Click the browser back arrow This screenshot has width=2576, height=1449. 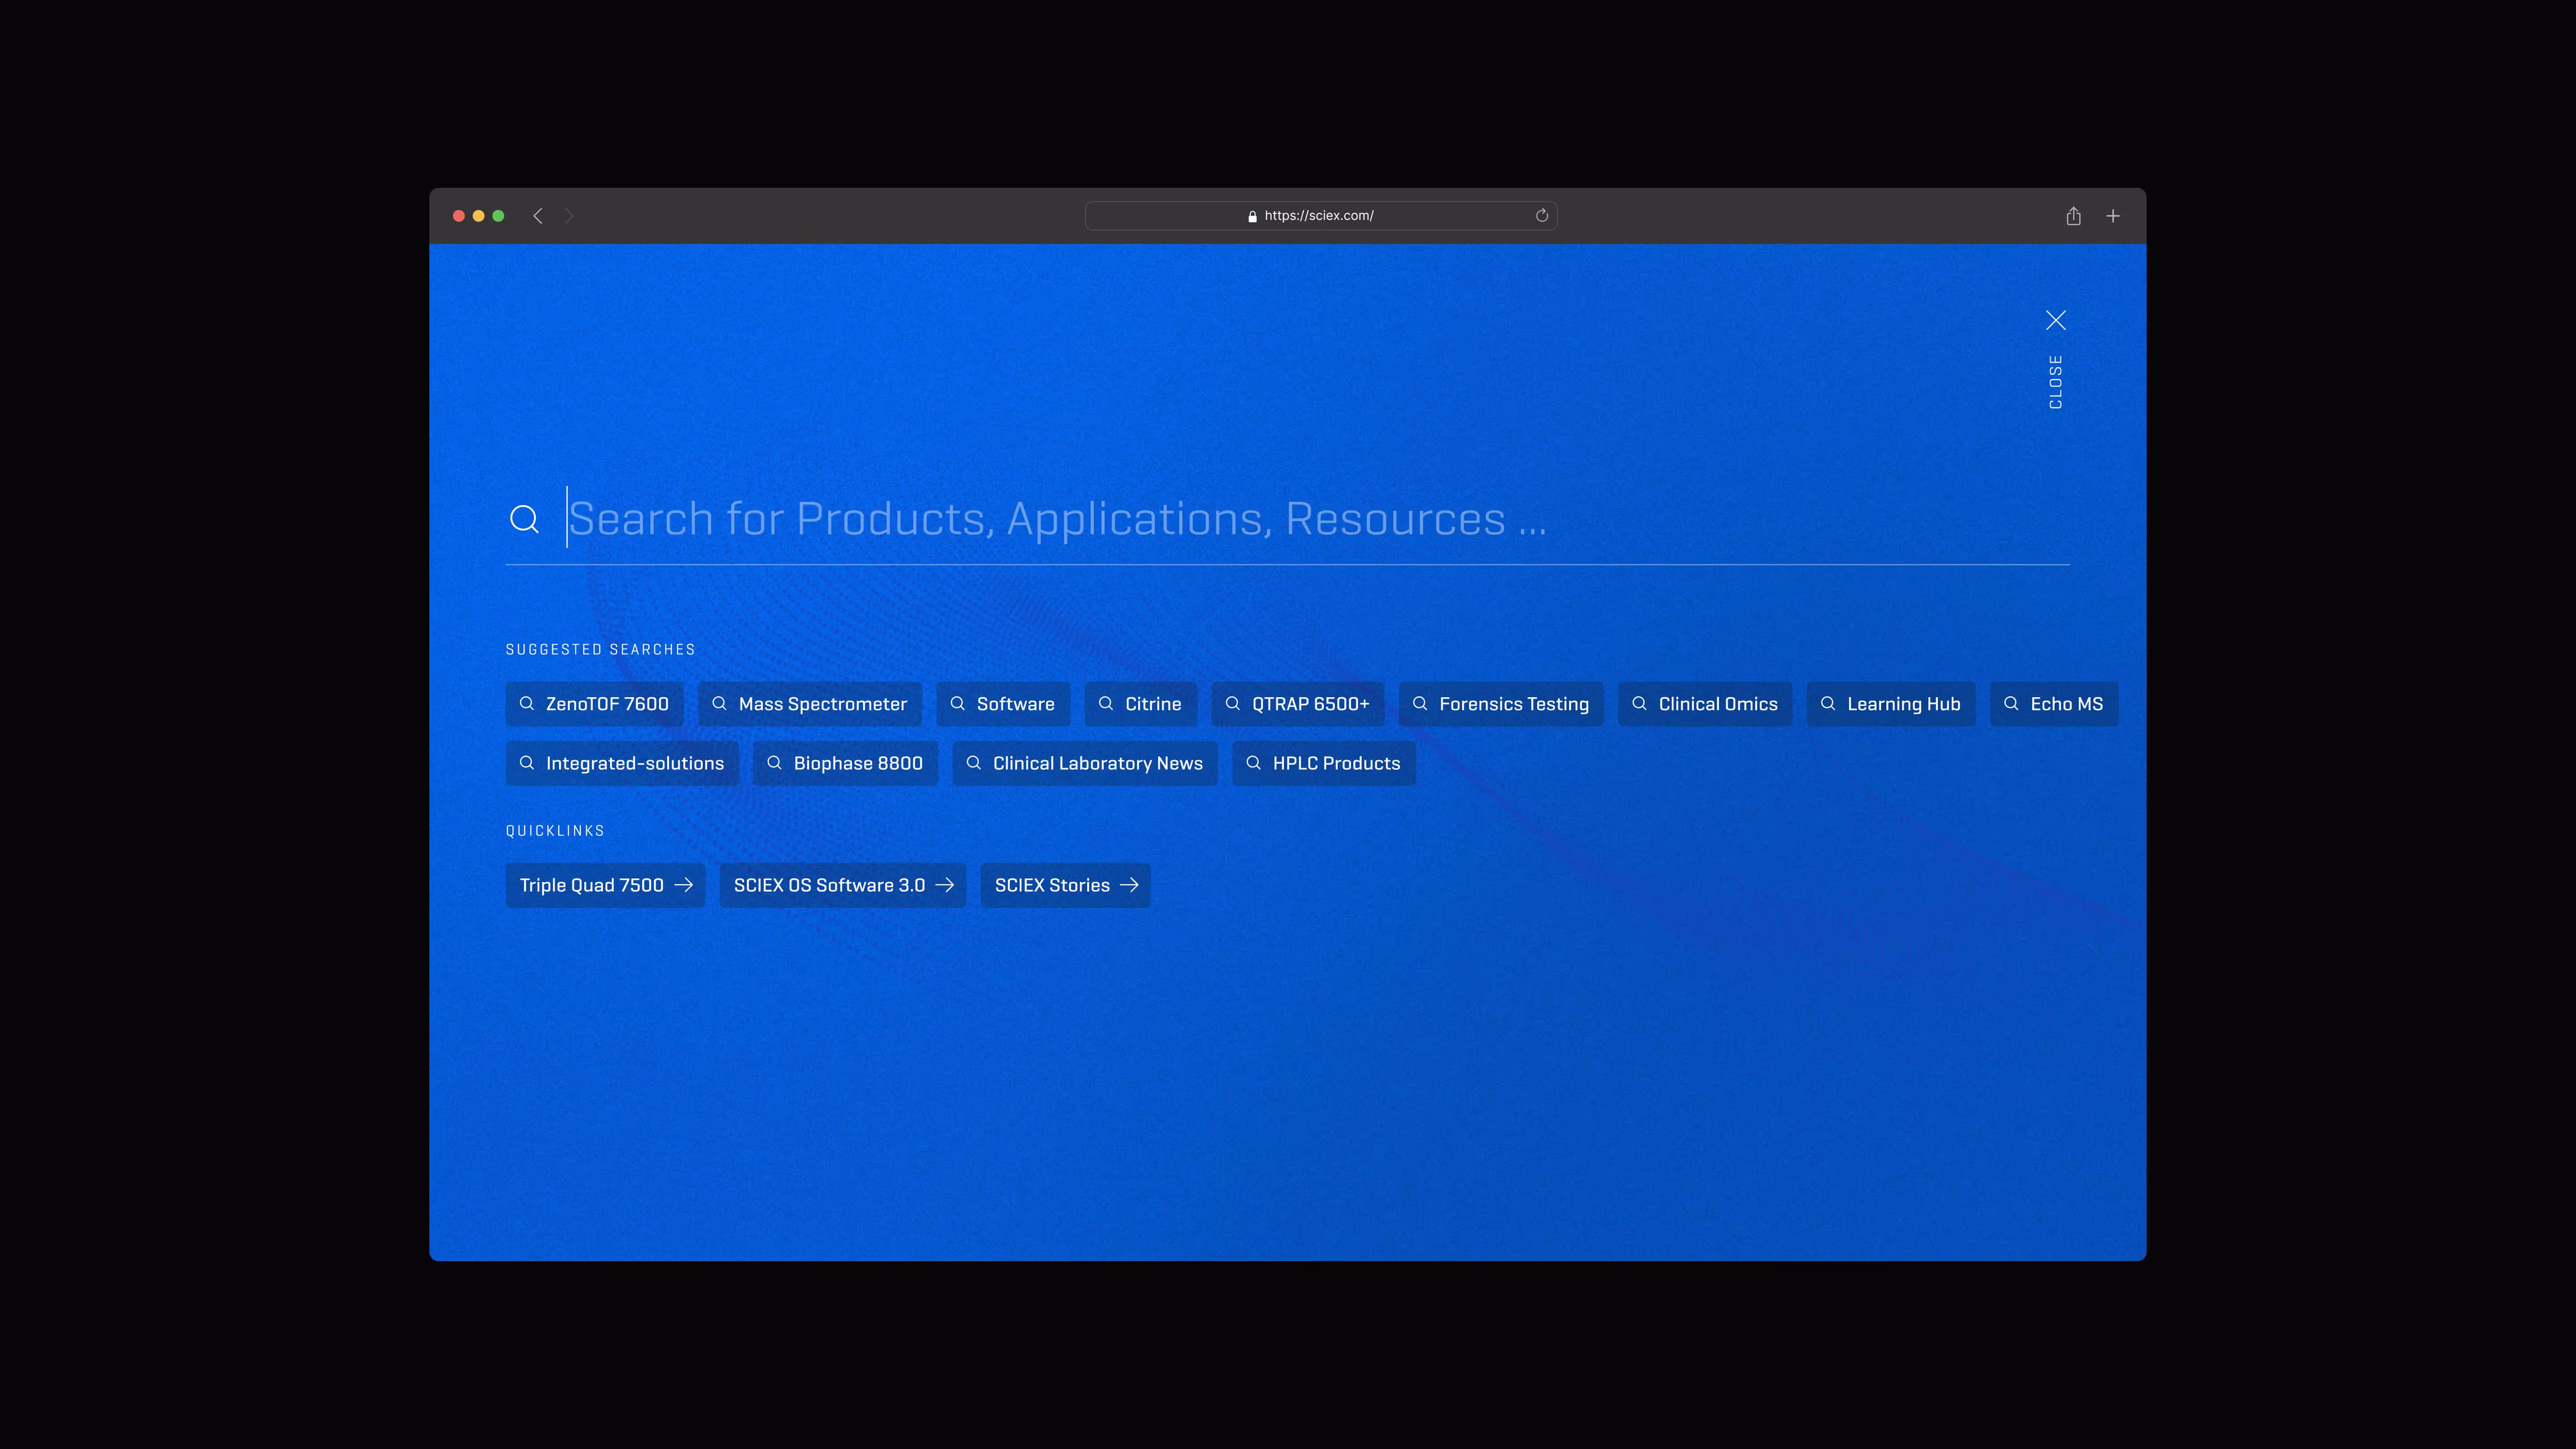point(538,216)
